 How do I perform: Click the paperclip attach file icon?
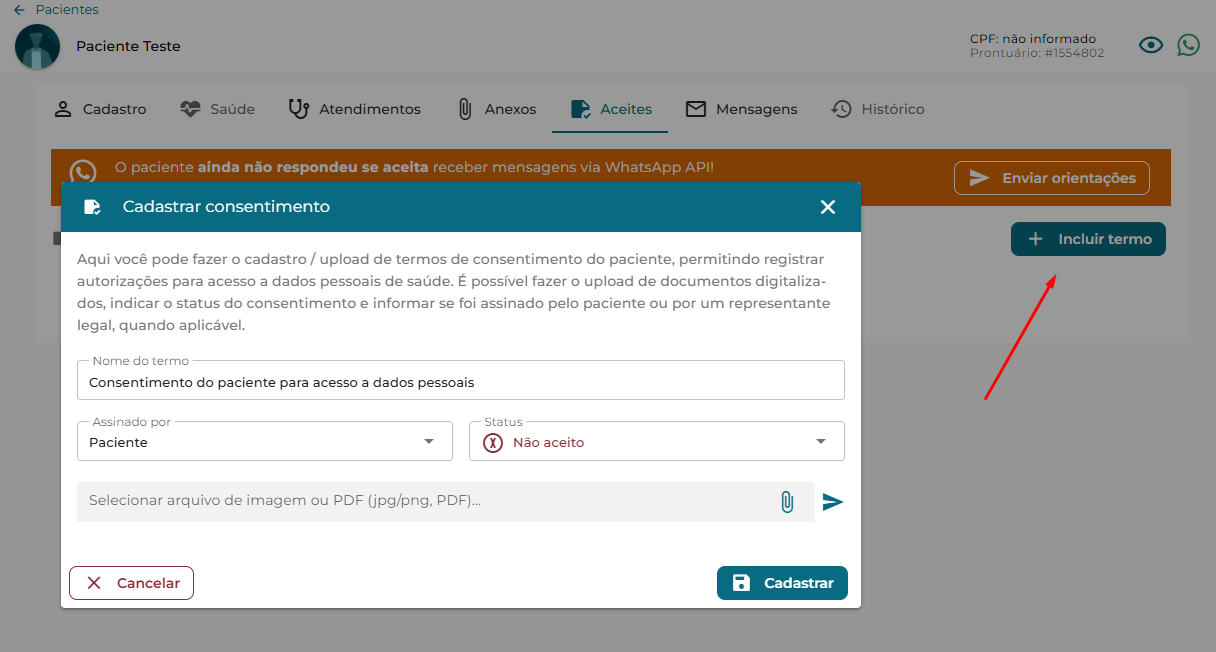point(787,502)
